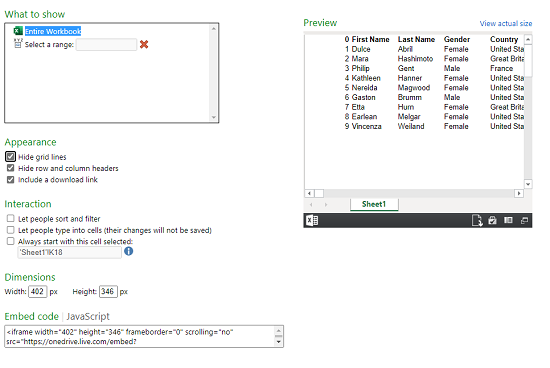Open the View actual size link

pyautogui.click(x=506, y=24)
